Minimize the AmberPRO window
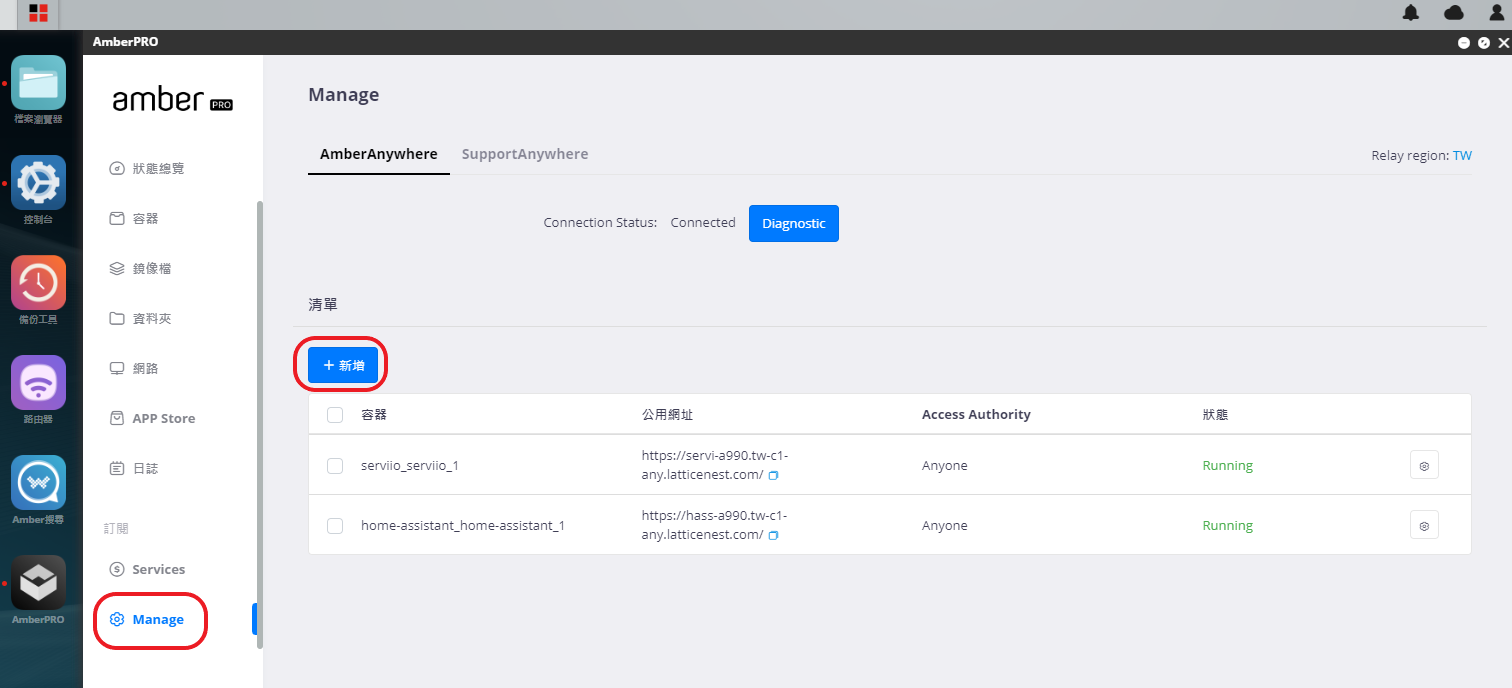1512x688 pixels. [x=1464, y=43]
